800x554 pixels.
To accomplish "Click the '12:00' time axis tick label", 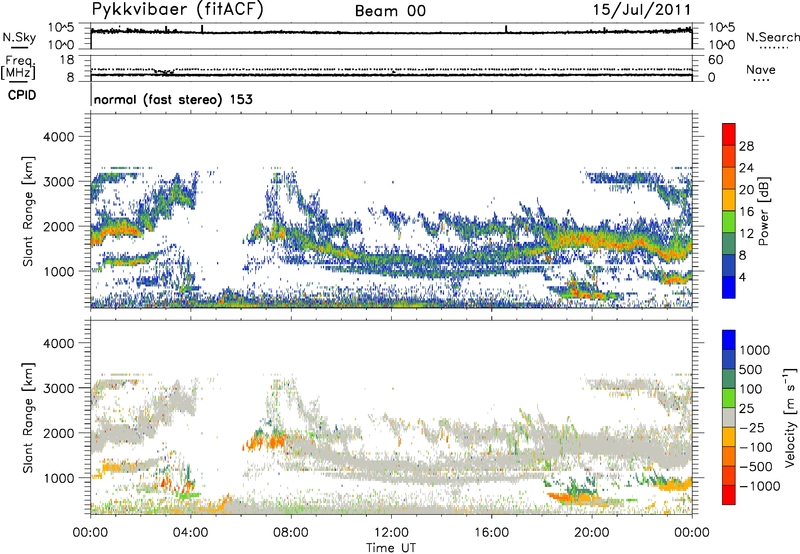I will point(391,533).
